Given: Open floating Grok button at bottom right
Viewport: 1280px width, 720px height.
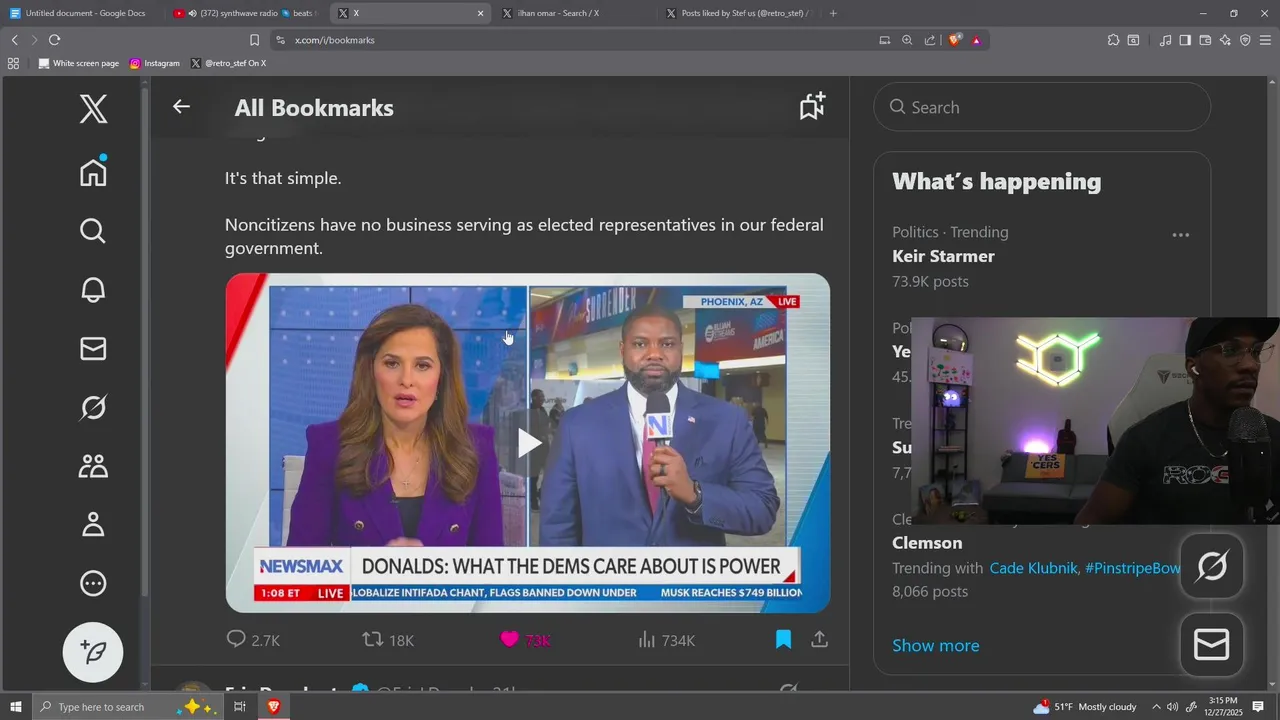Looking at the screenshot, I should point(1212,567).
